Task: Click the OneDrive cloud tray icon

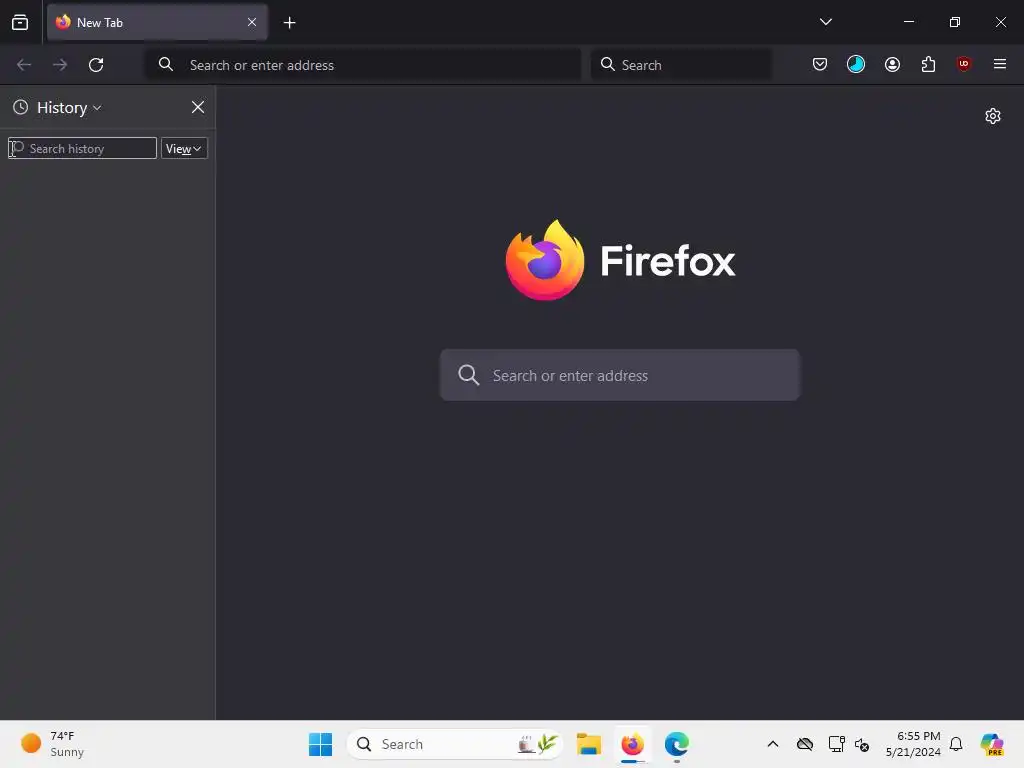Action: point(805,744)
